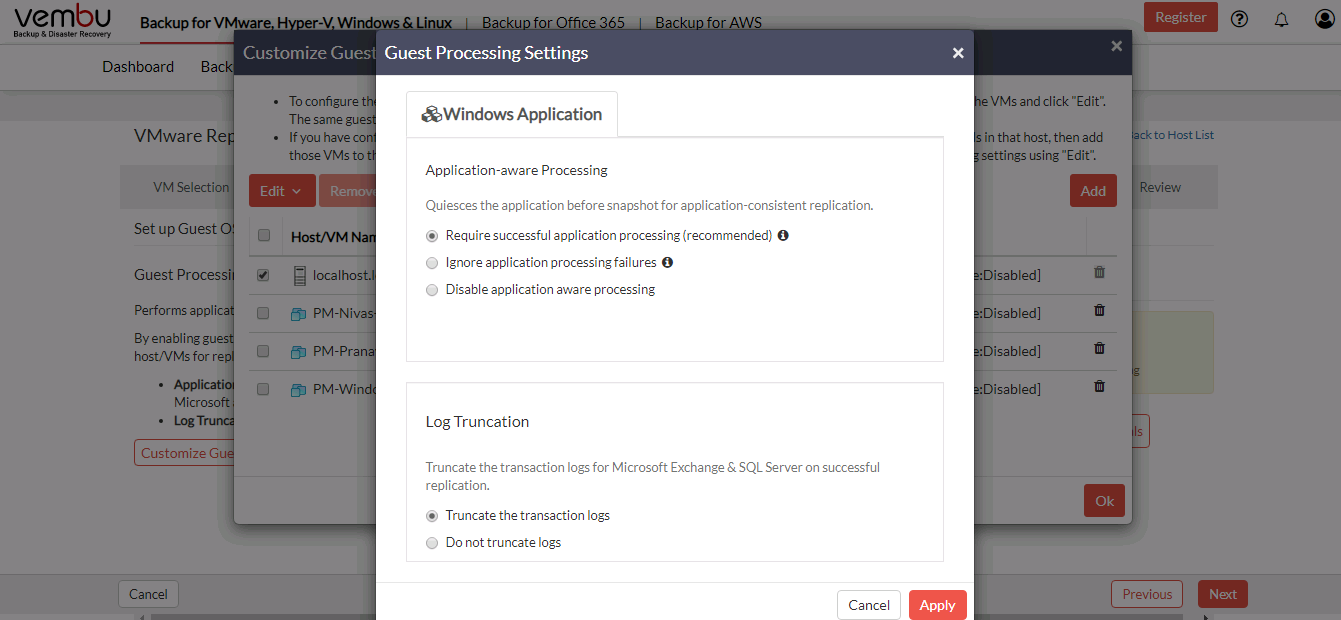
Task: Open the Edit dropdown in Customize Guest dialog
Action: coord(282,191)
